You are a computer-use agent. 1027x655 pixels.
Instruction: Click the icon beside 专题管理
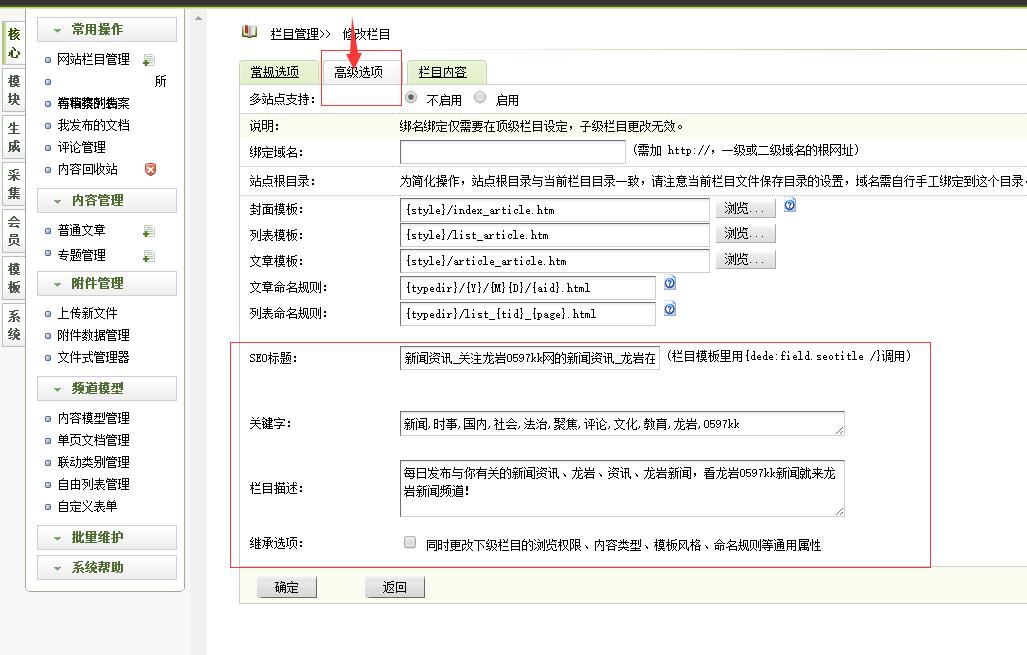click(148, 256)
